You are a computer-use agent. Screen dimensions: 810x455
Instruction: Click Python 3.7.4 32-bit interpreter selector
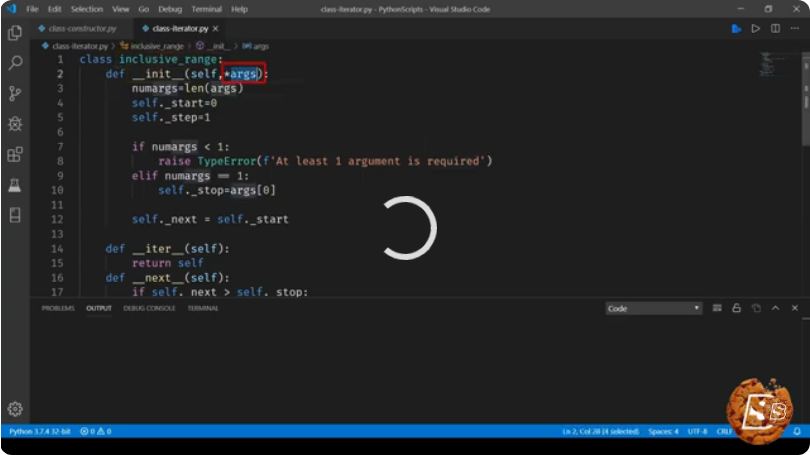(40, 431)
